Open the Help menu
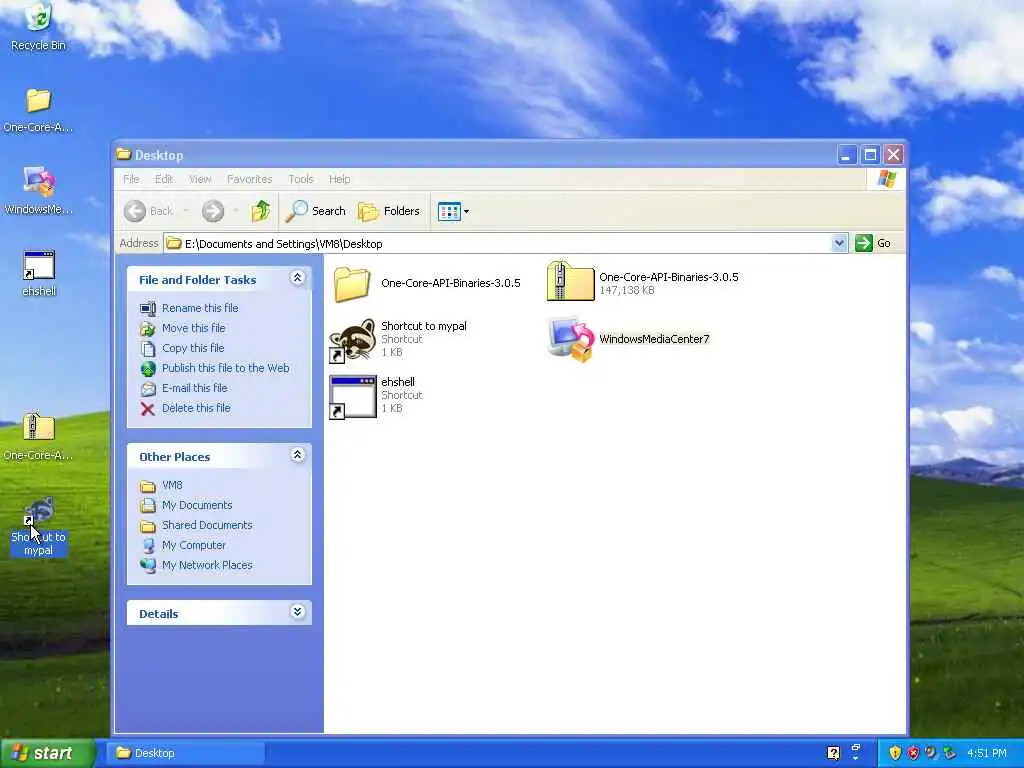 [340, 179]
